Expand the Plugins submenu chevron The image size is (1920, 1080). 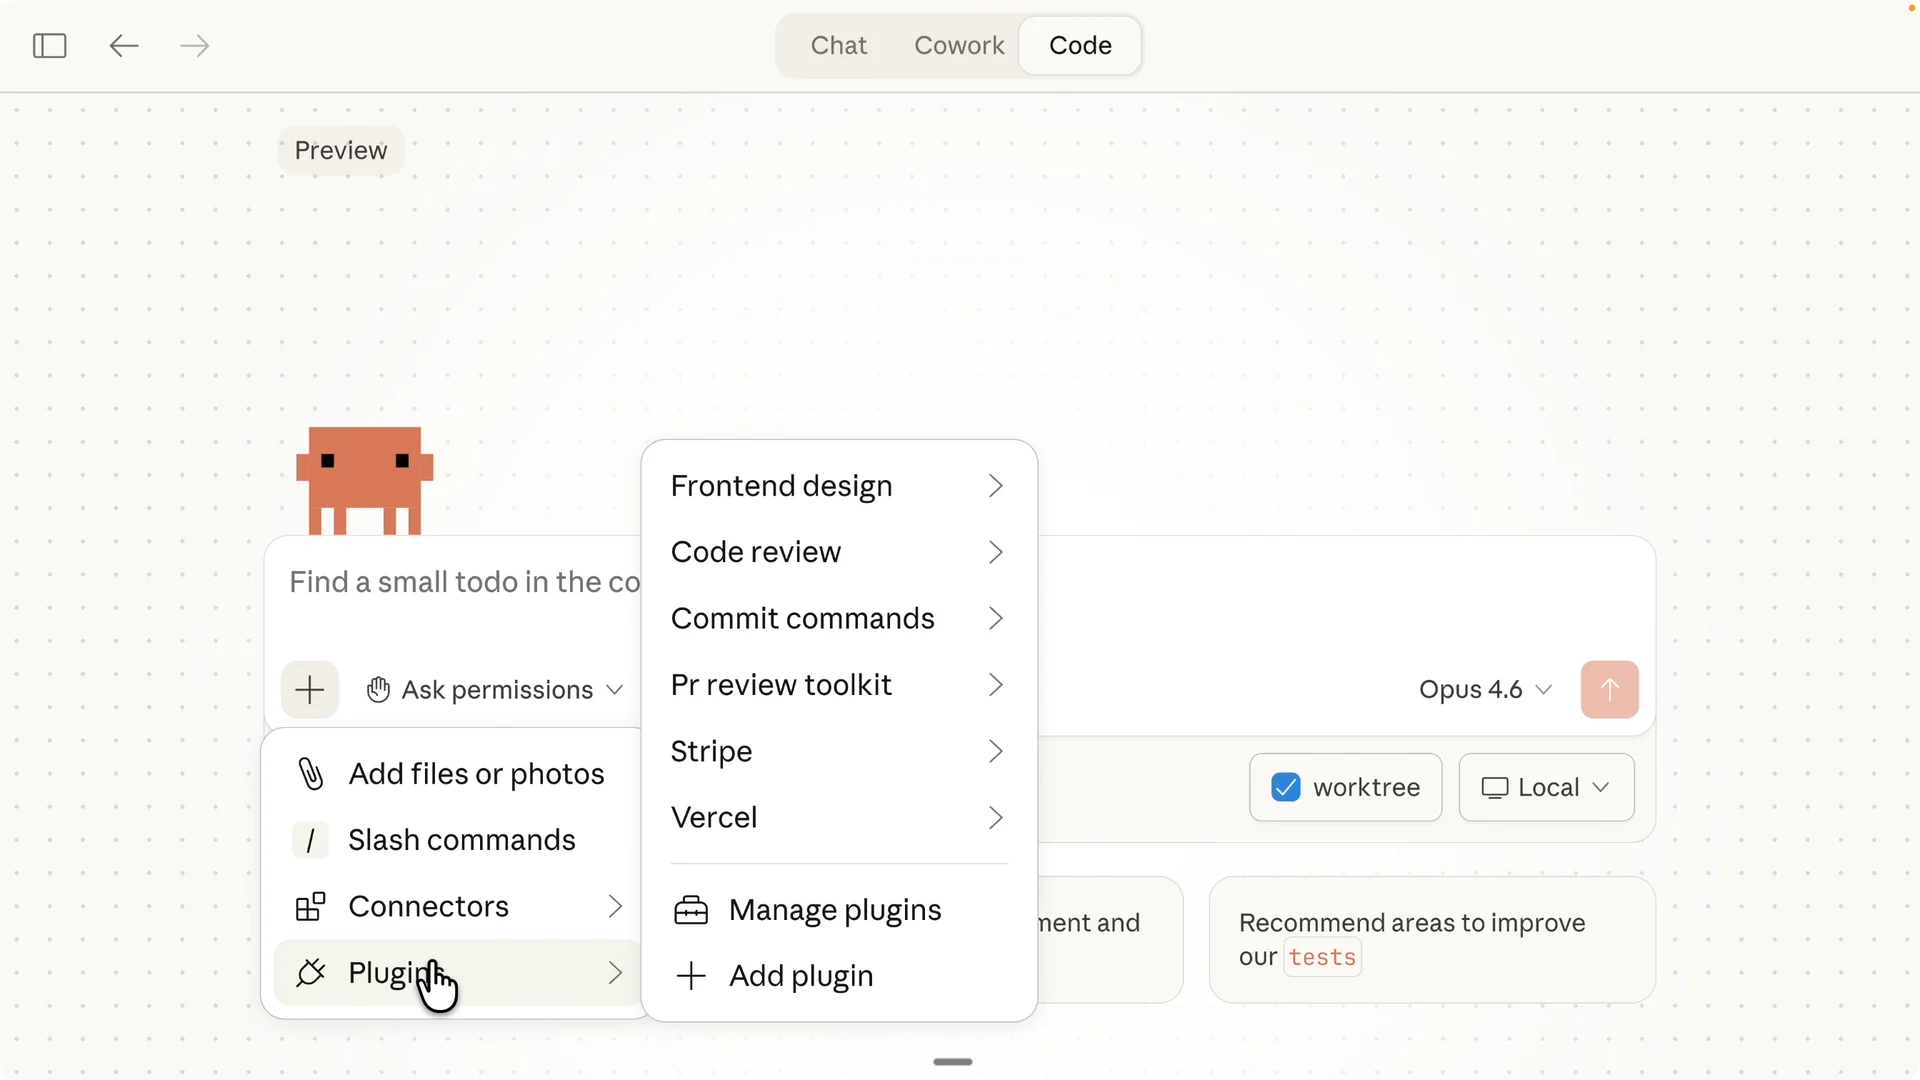click(x=615, y=973)
